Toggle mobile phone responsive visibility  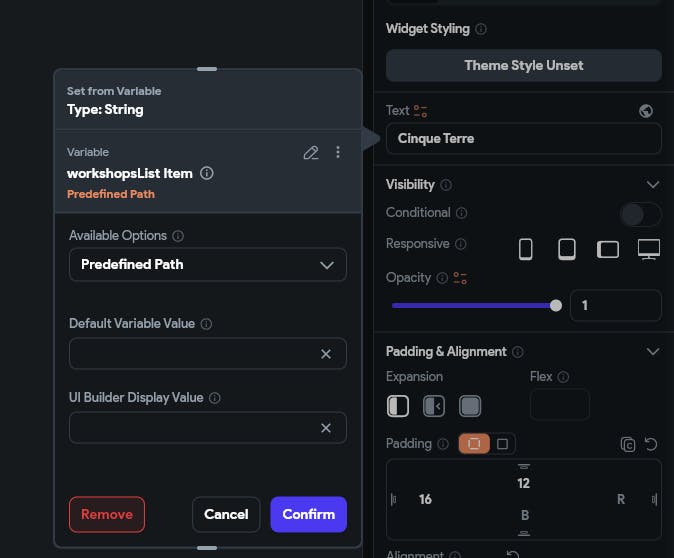(526, 249)
